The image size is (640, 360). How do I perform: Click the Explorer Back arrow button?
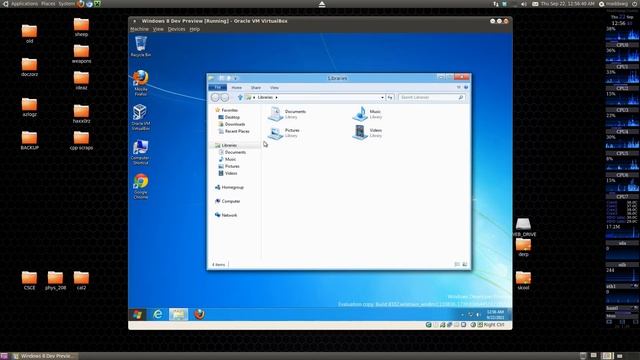click(x=215, y=98)
